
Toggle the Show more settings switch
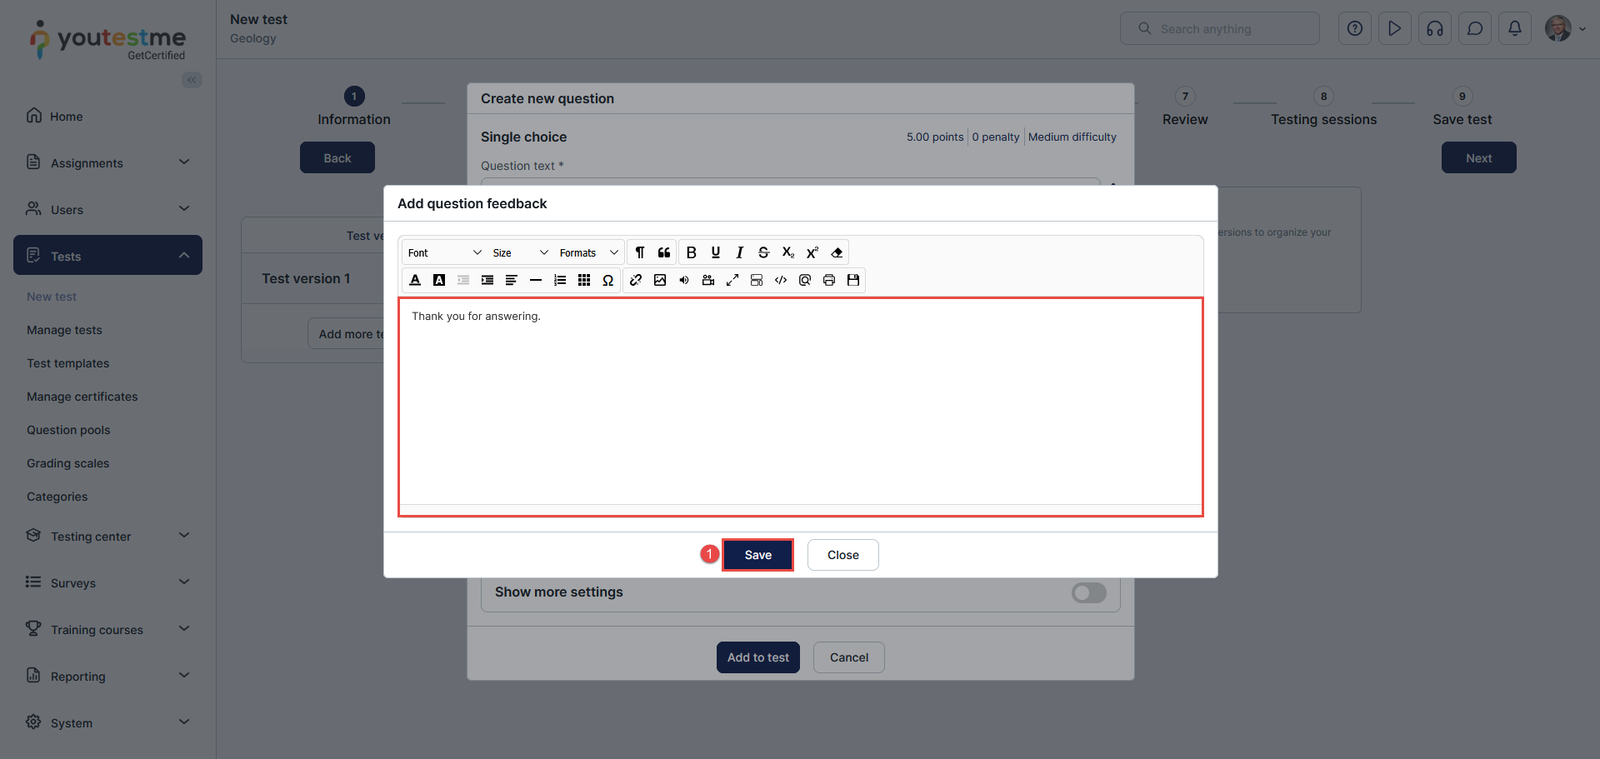click(1088, 593)
